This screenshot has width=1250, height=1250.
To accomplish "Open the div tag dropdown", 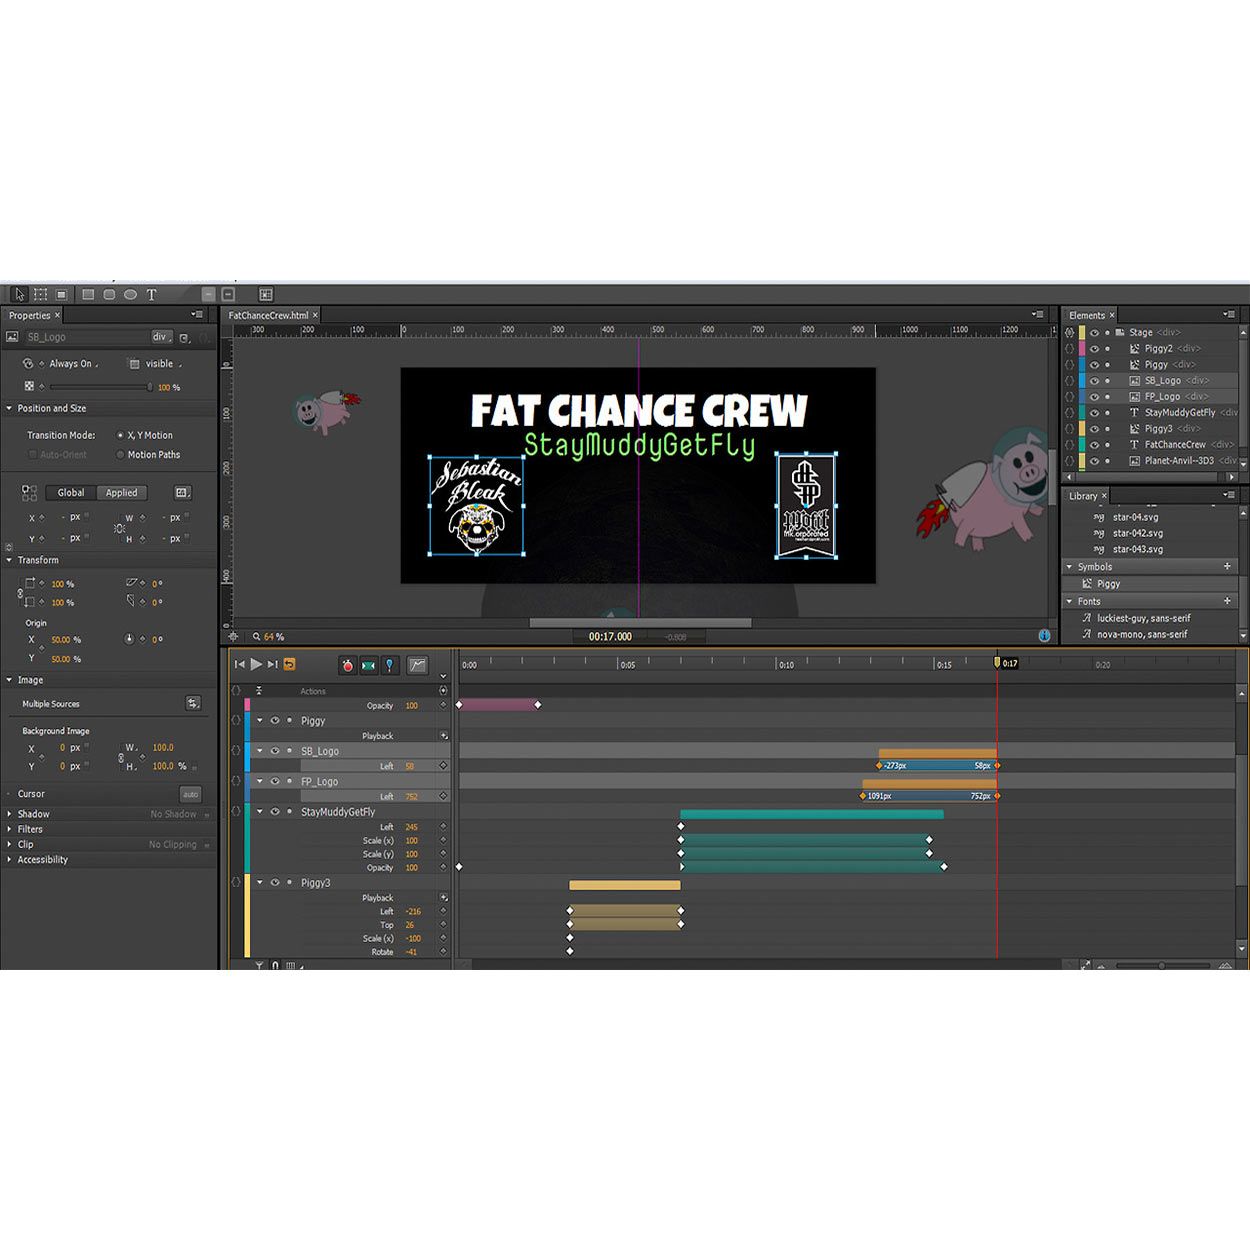I will [x=162, y=337].
